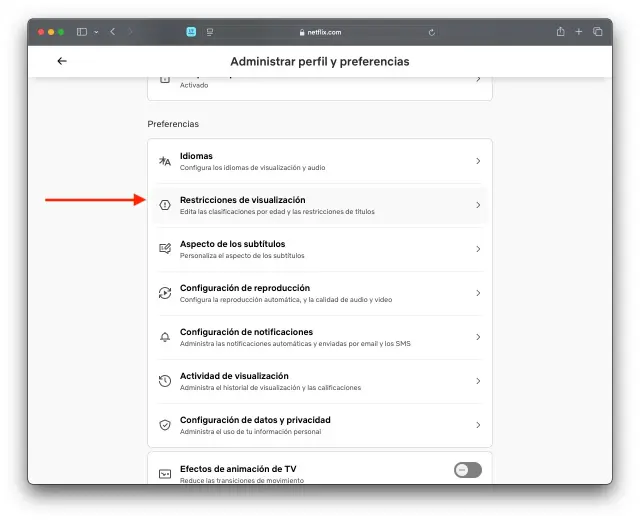Click the Idiomas language icon

[165, 161]
